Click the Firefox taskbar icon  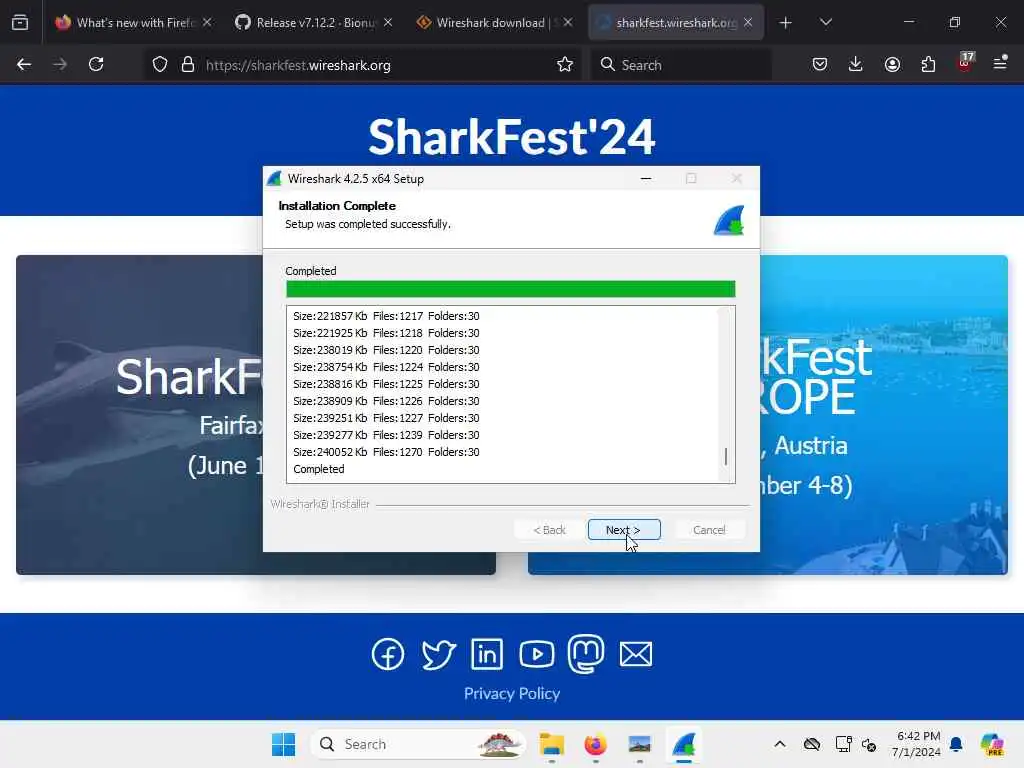tap(595, 744)
